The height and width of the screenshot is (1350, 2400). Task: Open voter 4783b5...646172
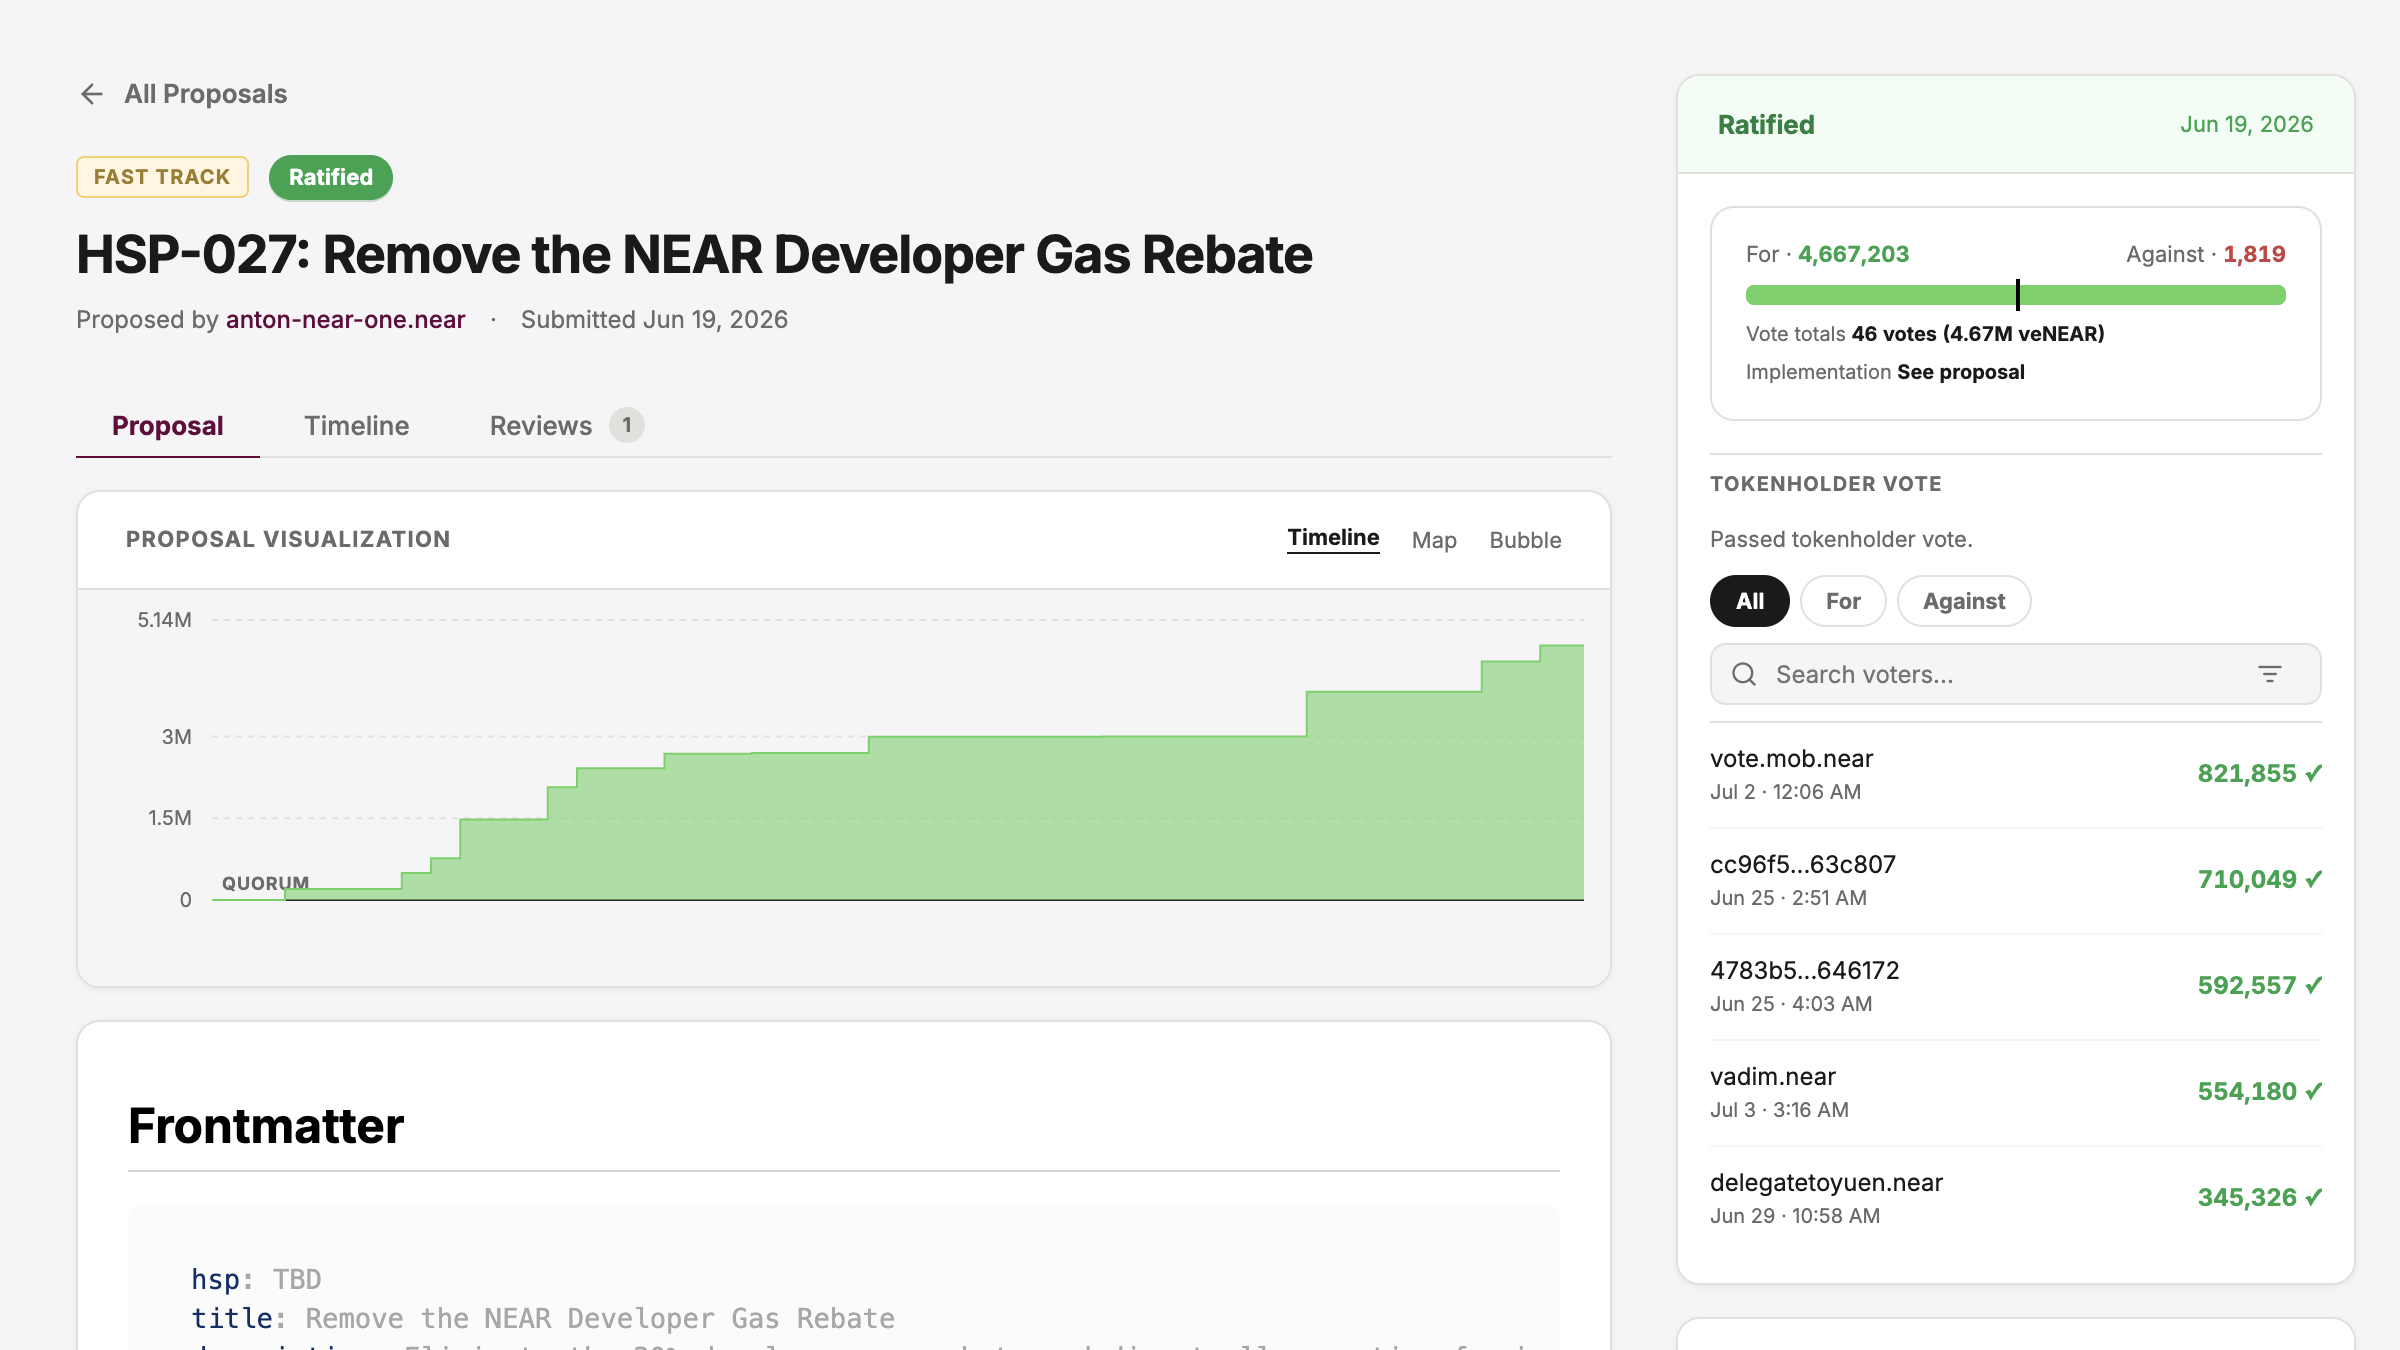pyautogui.click(x=1805, y=971)
